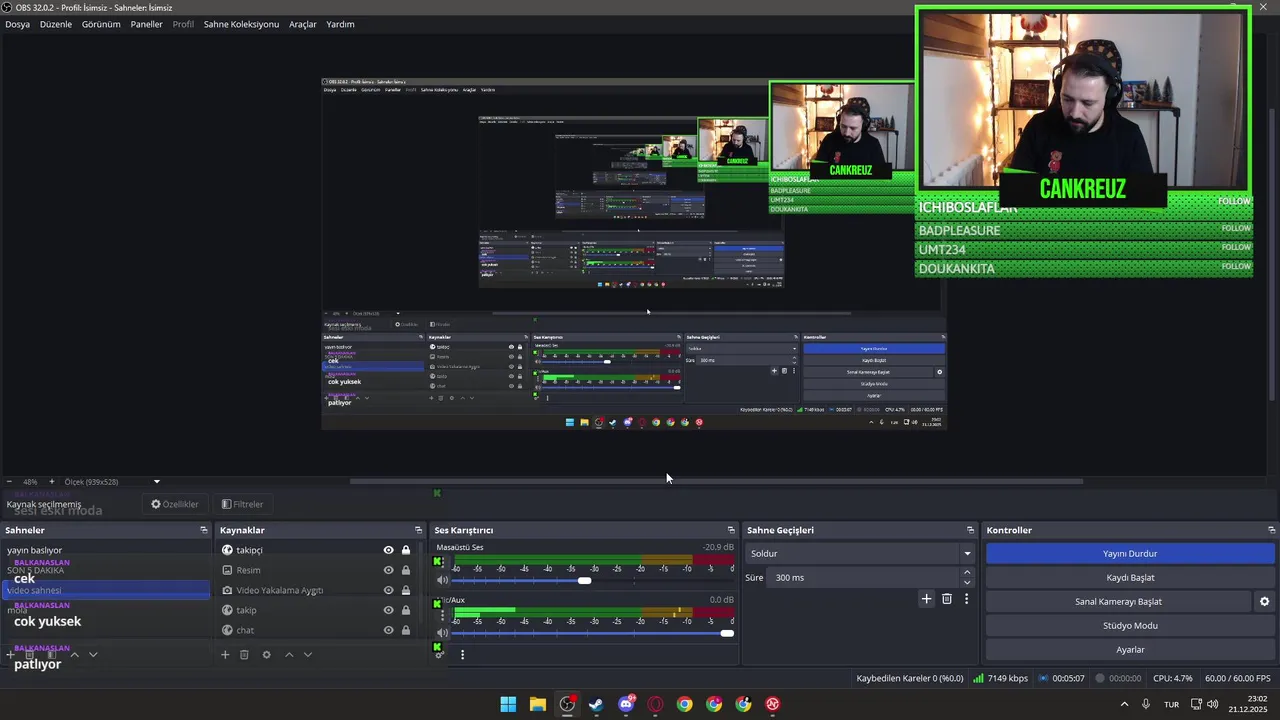Unlock the Video Yakalama Aygıtı source
This screenshot has width=1280, height=720.
click(406, 590)
